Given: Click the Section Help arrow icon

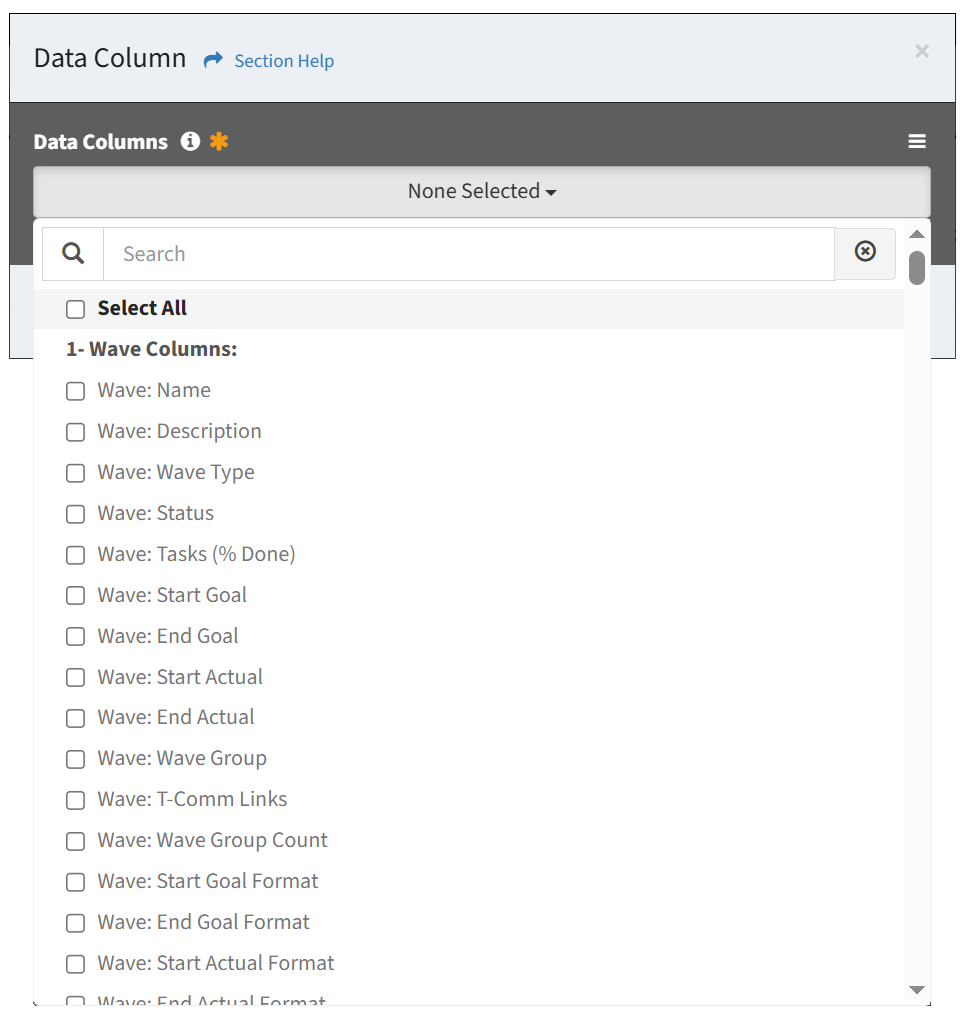Looking at the screenshot, I should 213,60.
